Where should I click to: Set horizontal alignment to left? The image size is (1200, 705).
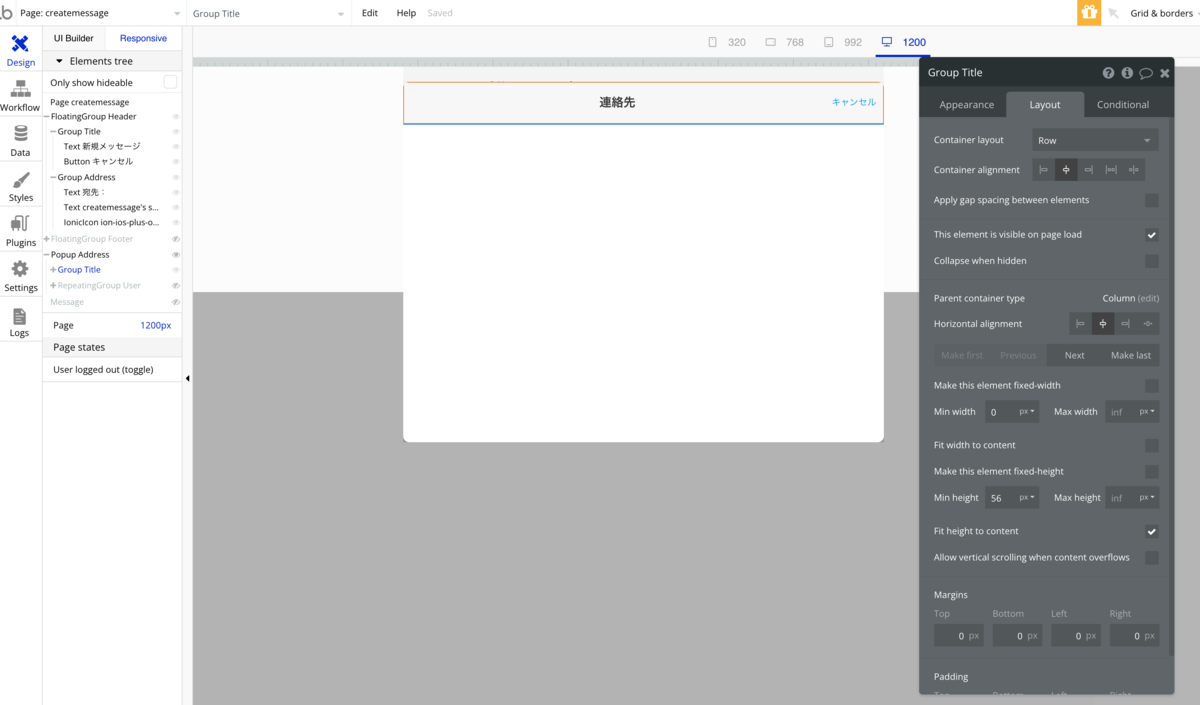pyautogui.click(x=1080, y=324)
